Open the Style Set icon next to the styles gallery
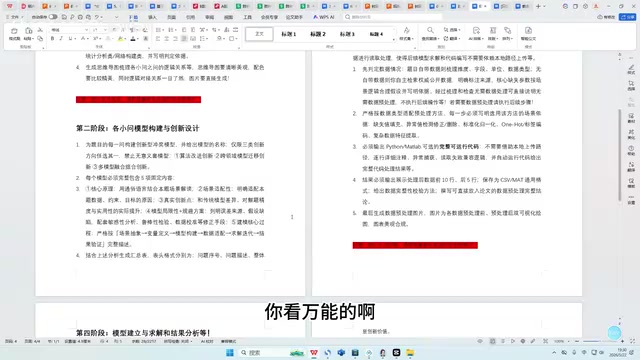Screen dimensions: 640x360 (406, 31)
